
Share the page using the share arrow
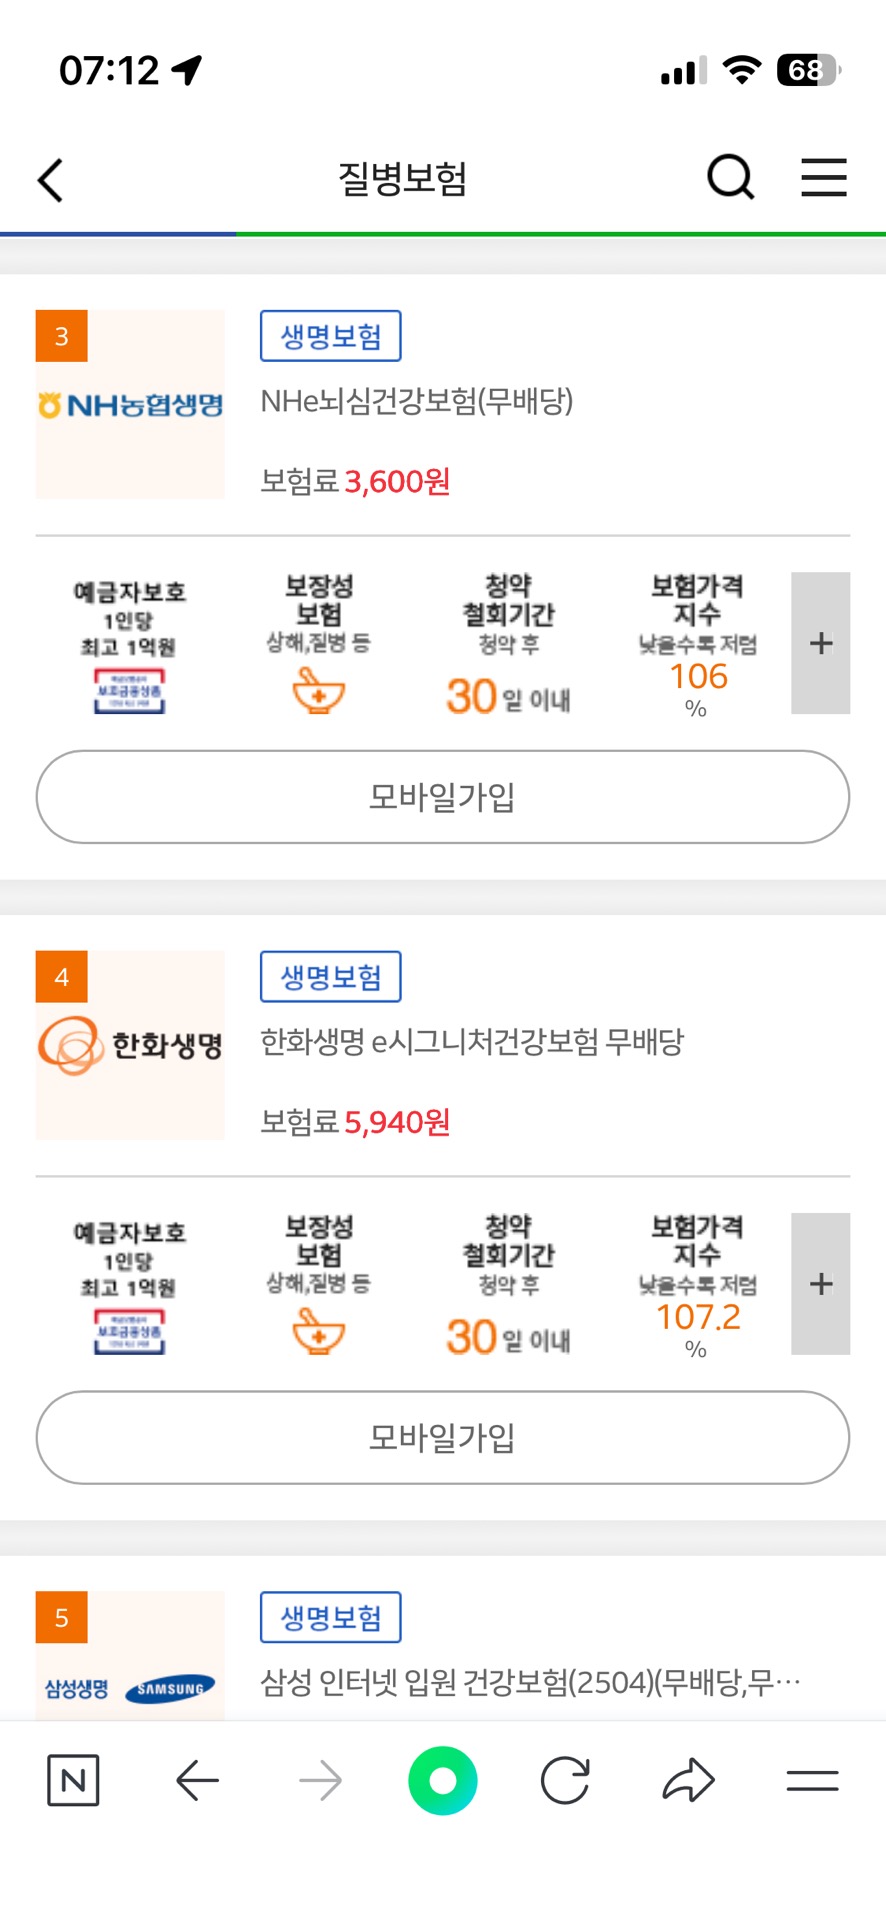coord(688,1780)
